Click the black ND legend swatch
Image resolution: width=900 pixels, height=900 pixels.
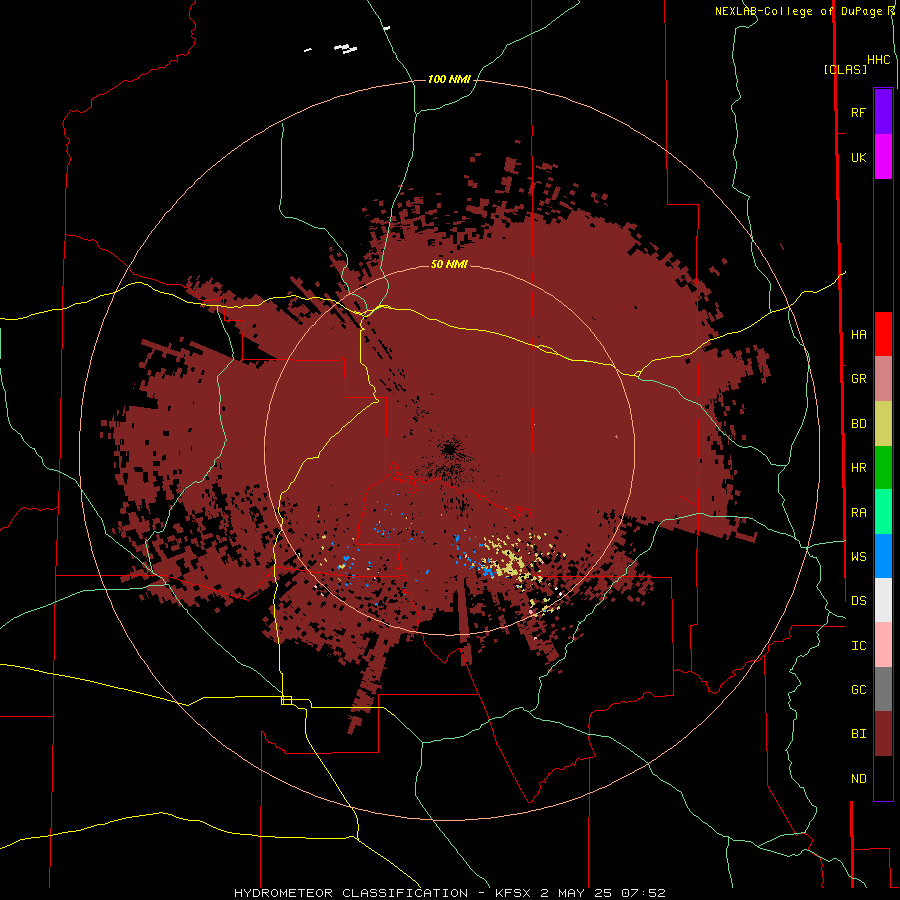(883, 778)
